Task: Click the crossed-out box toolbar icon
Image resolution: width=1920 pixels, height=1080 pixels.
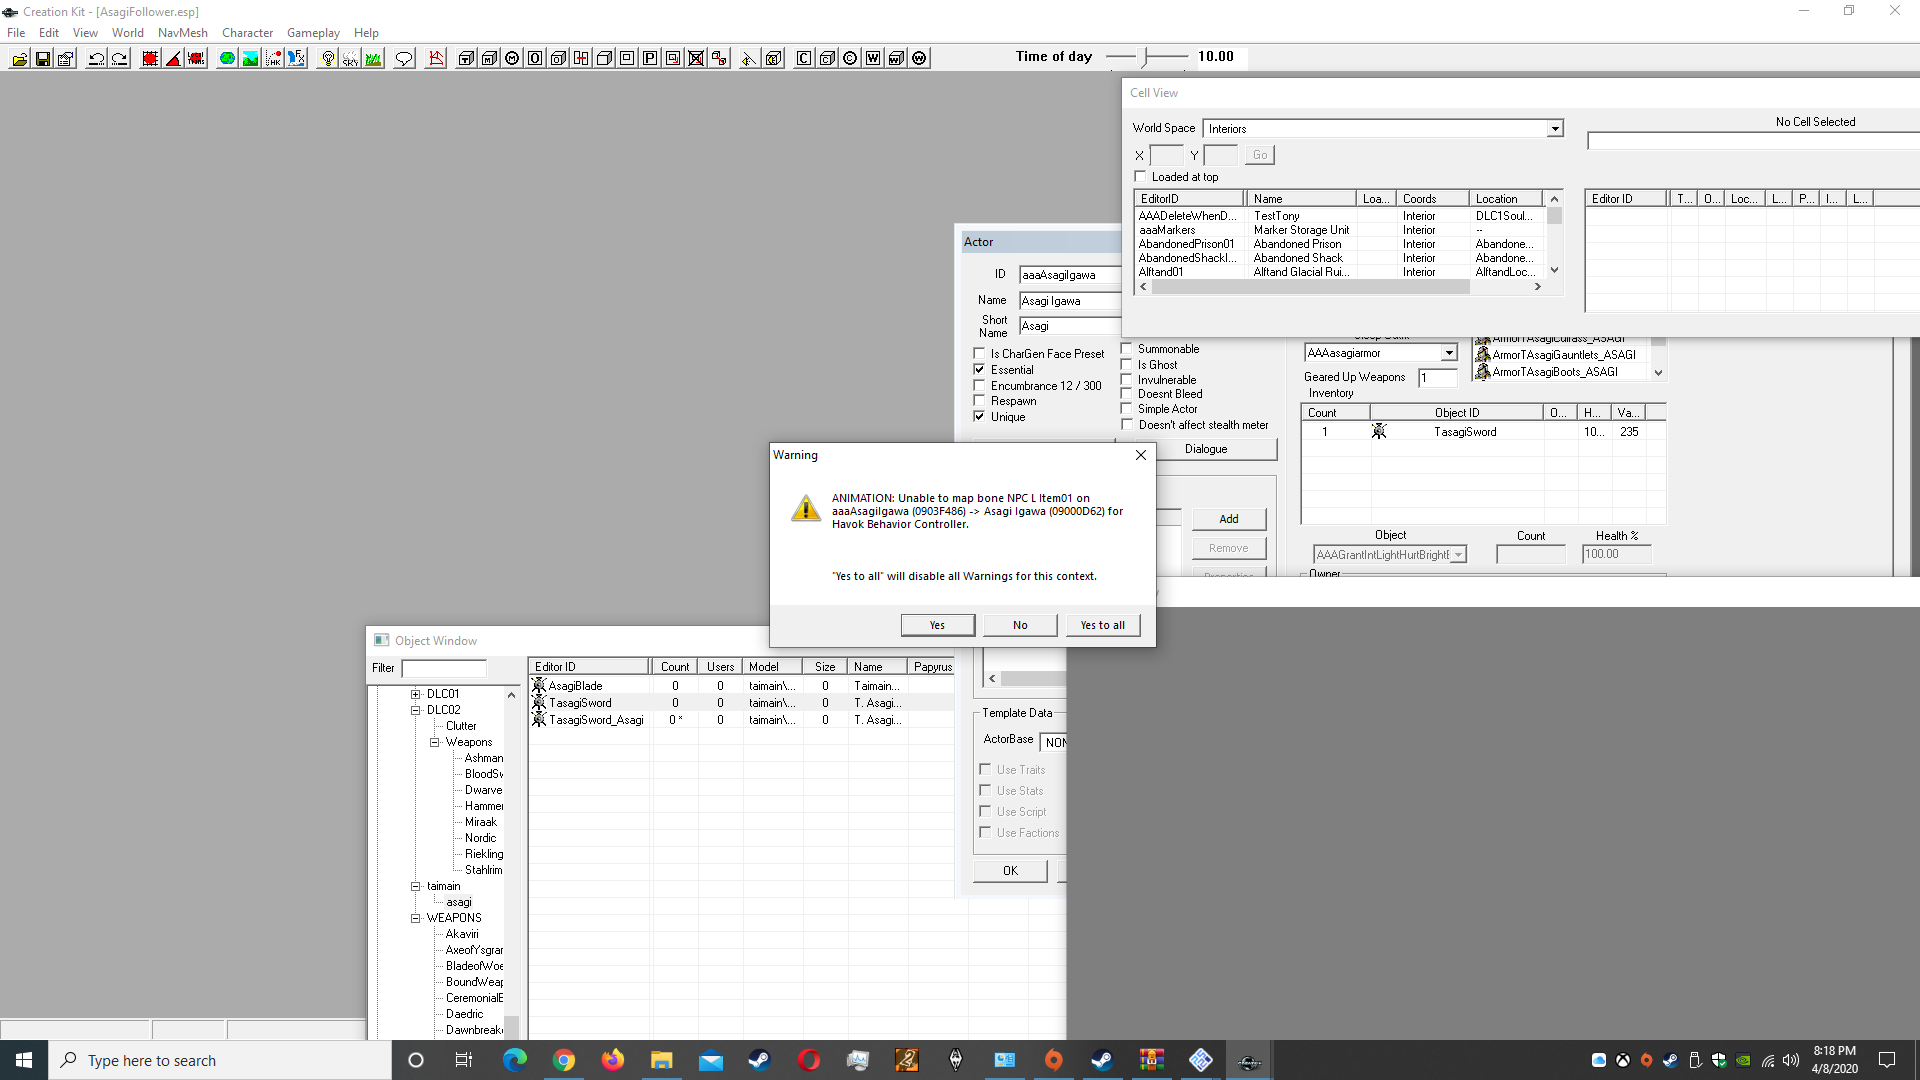Action: pos(696,58)
